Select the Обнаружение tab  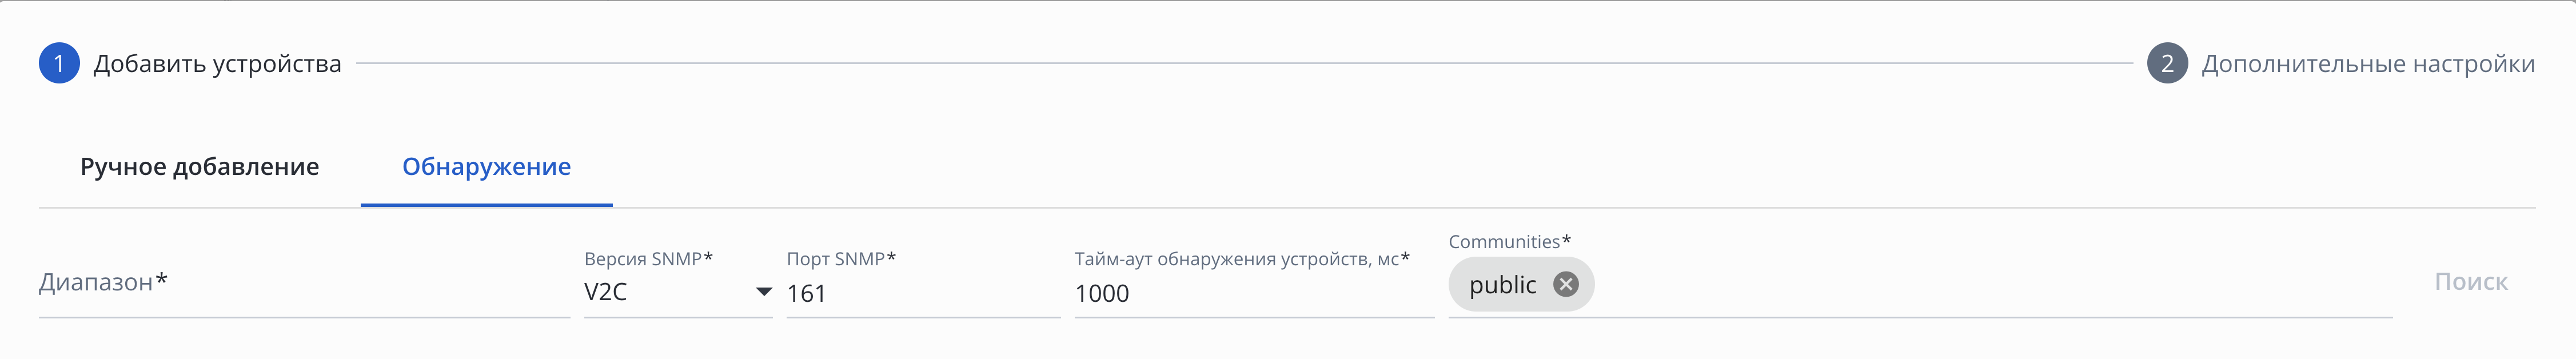486,167
